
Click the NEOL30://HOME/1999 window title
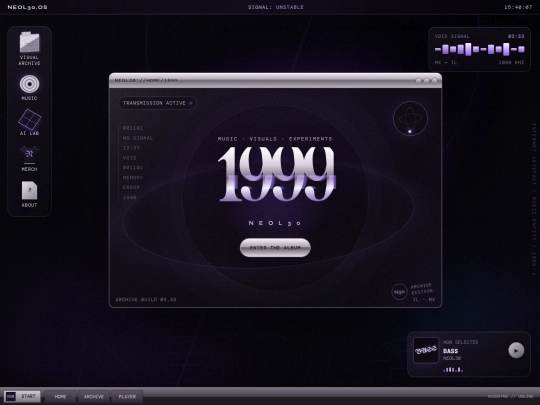(146, 80)
